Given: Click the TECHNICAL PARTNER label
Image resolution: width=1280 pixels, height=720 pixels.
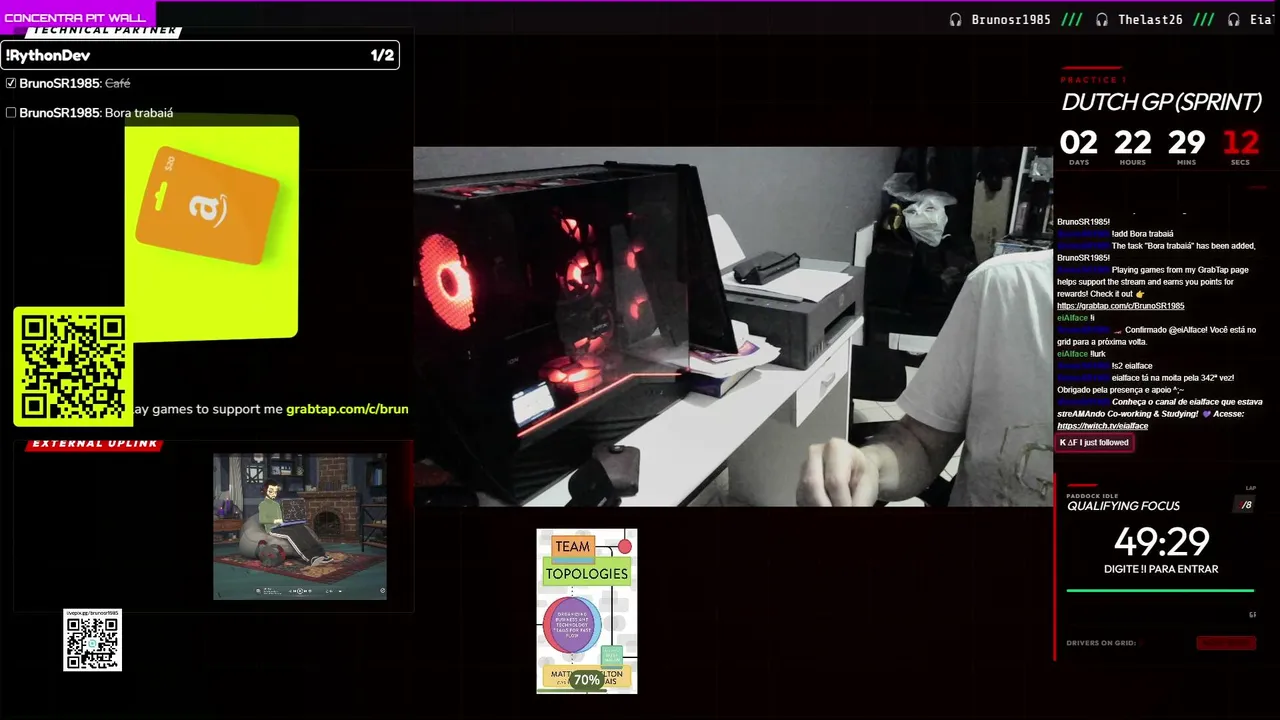Looking at the screenshot, I should pyautogui.click(x=105, y=31).
